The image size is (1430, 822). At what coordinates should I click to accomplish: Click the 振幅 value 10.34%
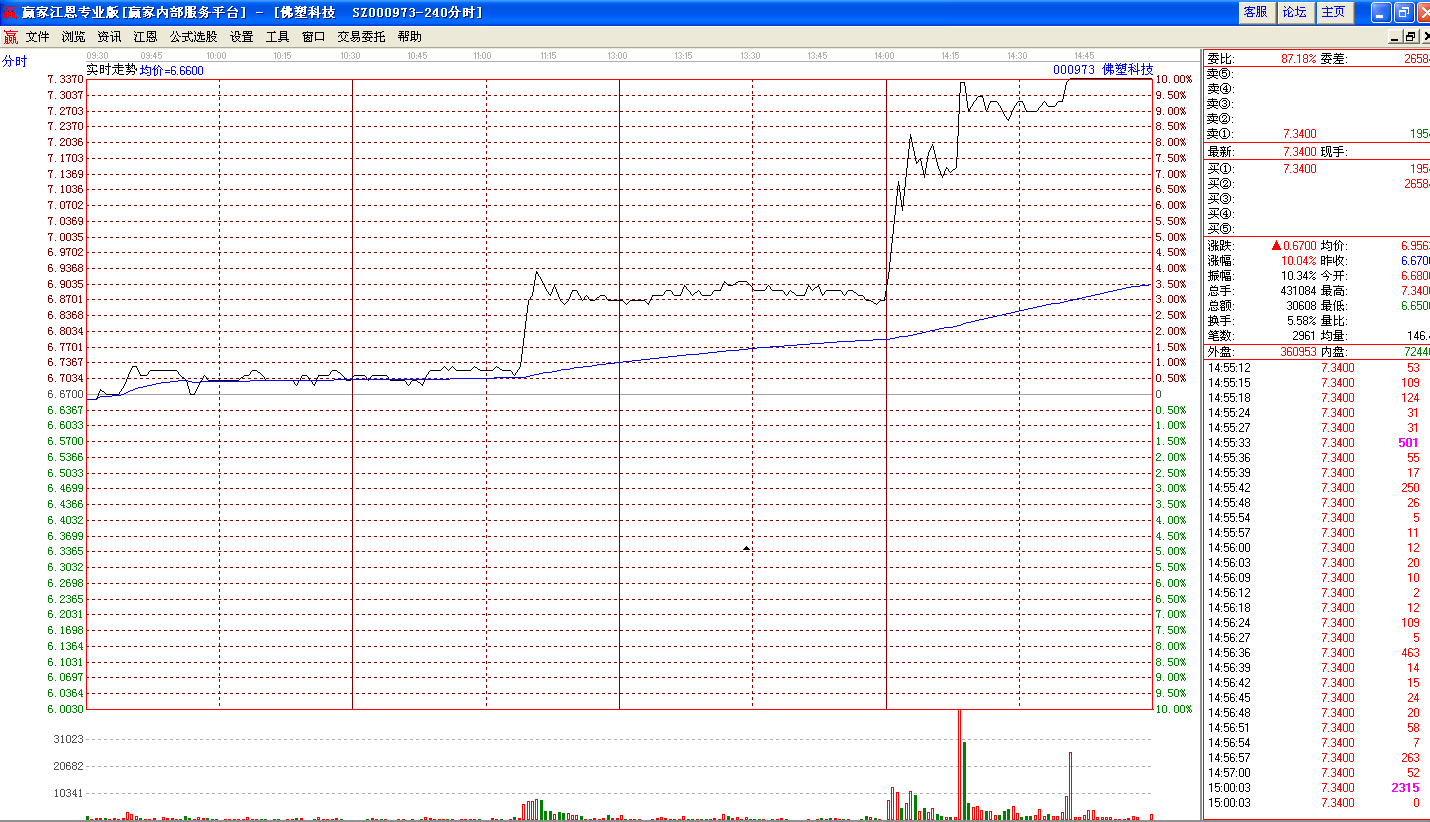(x=1299, y=276)
